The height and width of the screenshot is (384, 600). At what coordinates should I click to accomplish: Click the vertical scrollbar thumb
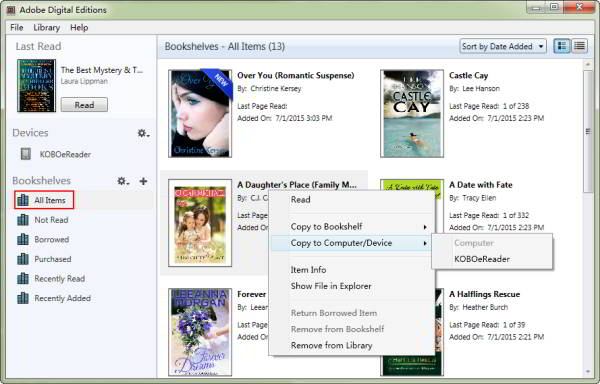click(x=588, y=131)
